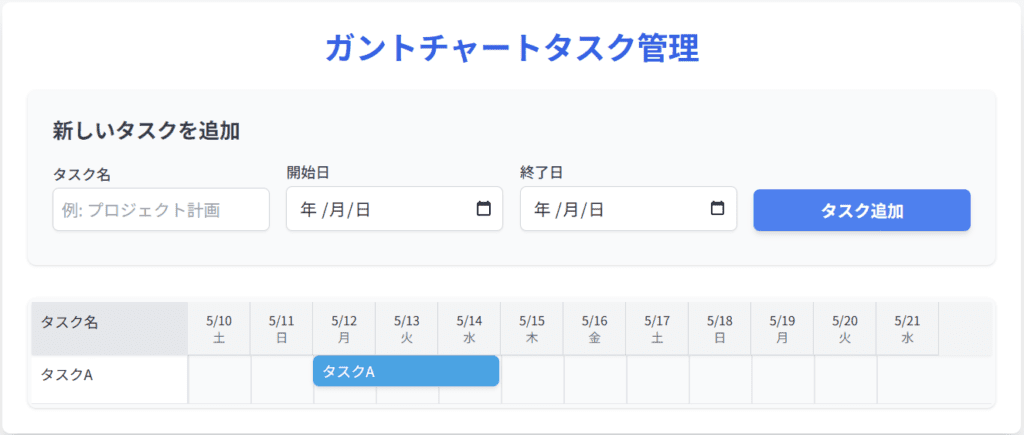Viewport: 1024px width, 435px height.
Task: Click the 5/10 土 date column header
Action: 219,329
